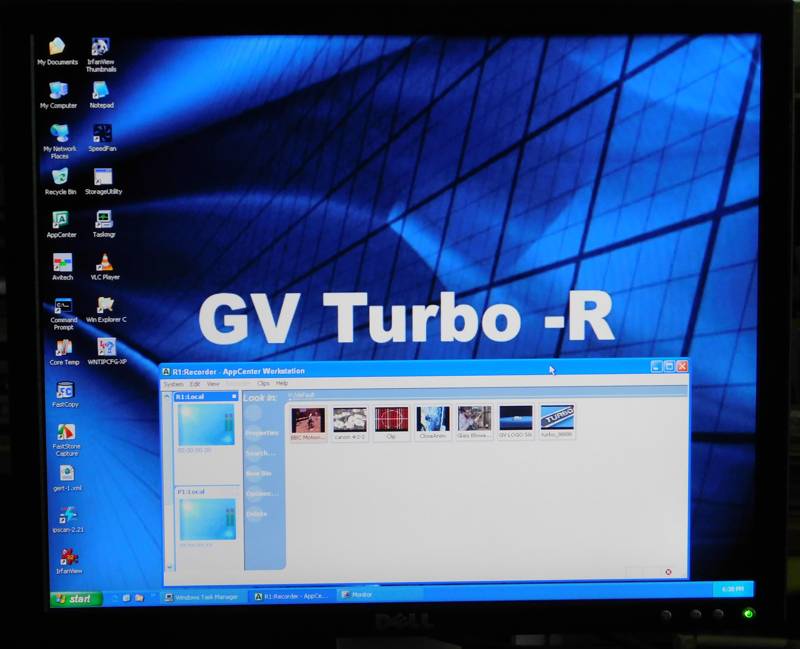The width and height of the screenshot is (800, 649).
Task: Launch the FastCopy desktop shortcut
Action: tap(65, 394)
